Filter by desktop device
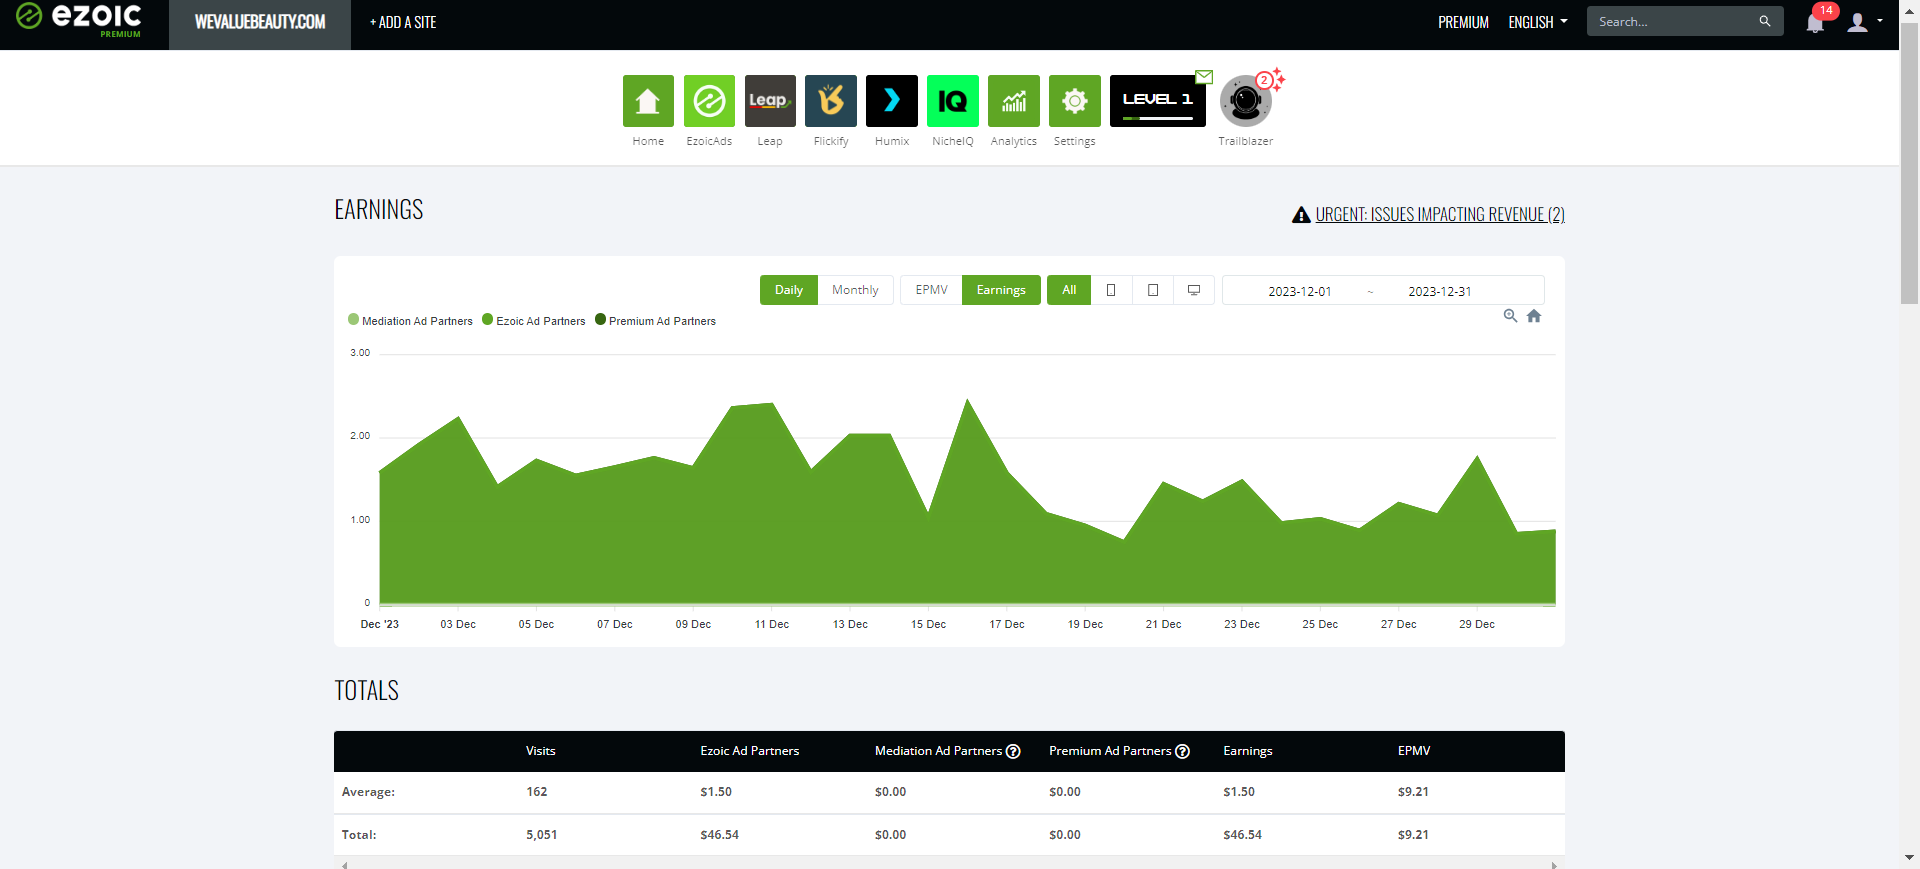 (1194, 290)
